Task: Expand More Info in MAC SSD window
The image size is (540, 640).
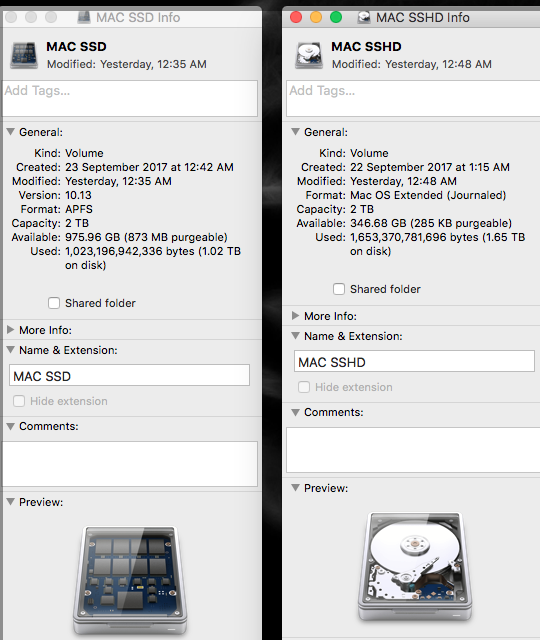Action: click(x=11, y=330)
